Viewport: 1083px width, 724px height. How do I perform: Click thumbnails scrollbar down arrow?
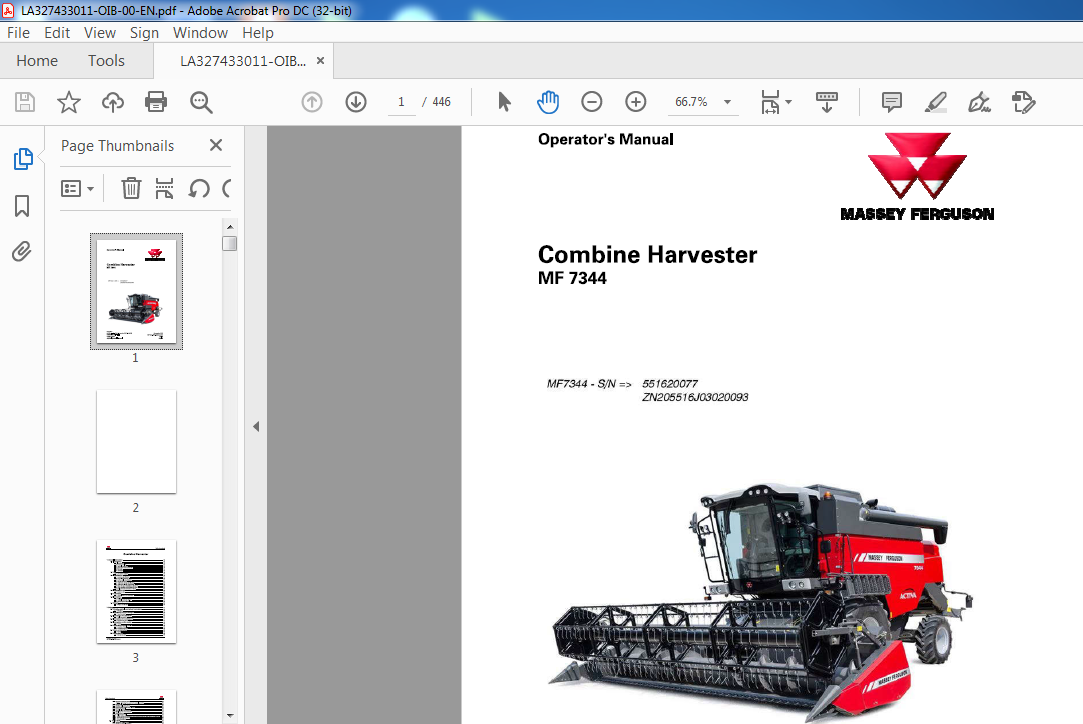230,716
